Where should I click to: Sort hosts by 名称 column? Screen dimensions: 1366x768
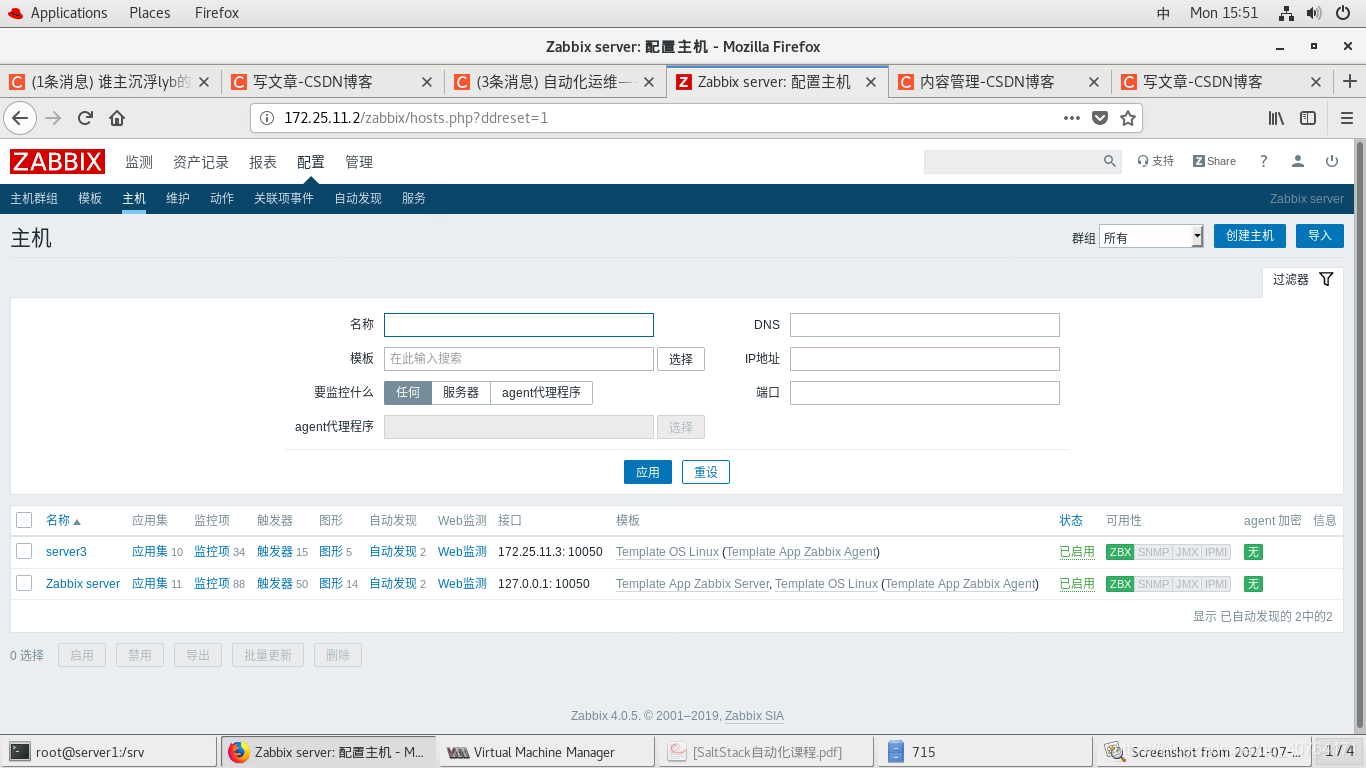pos(63,520)
